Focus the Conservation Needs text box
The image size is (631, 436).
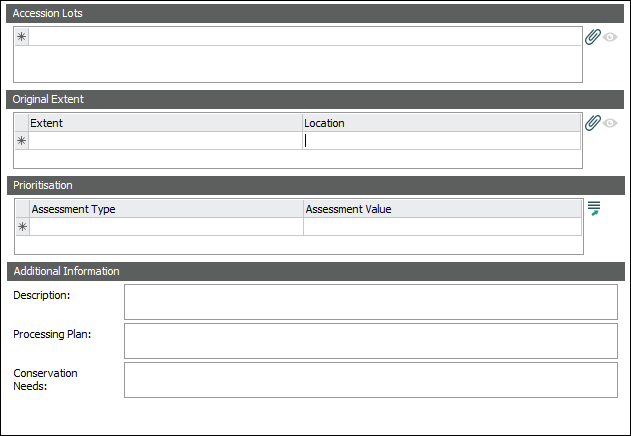[x=370, y=379]
